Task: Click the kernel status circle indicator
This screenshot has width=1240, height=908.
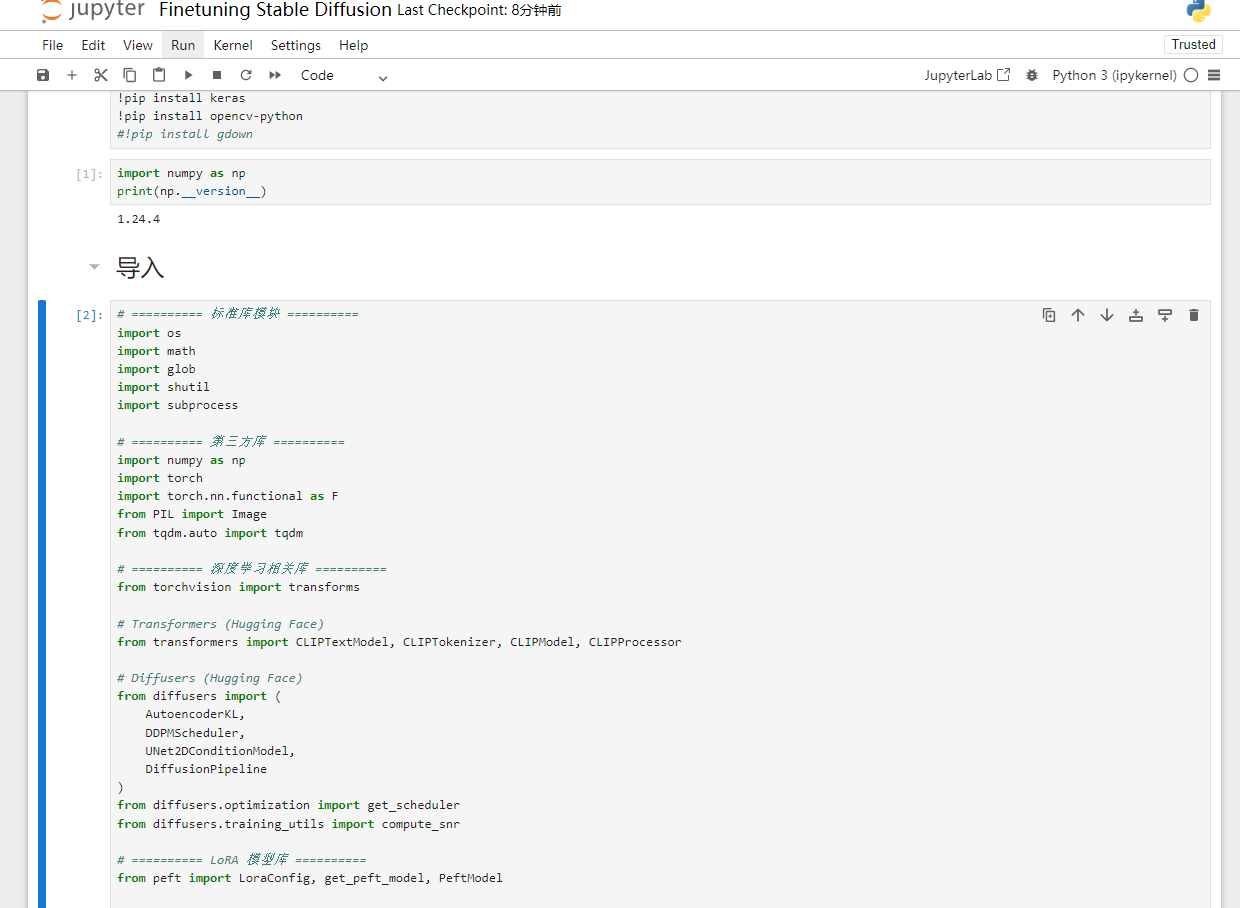Action: click(x=1191, y=75)
